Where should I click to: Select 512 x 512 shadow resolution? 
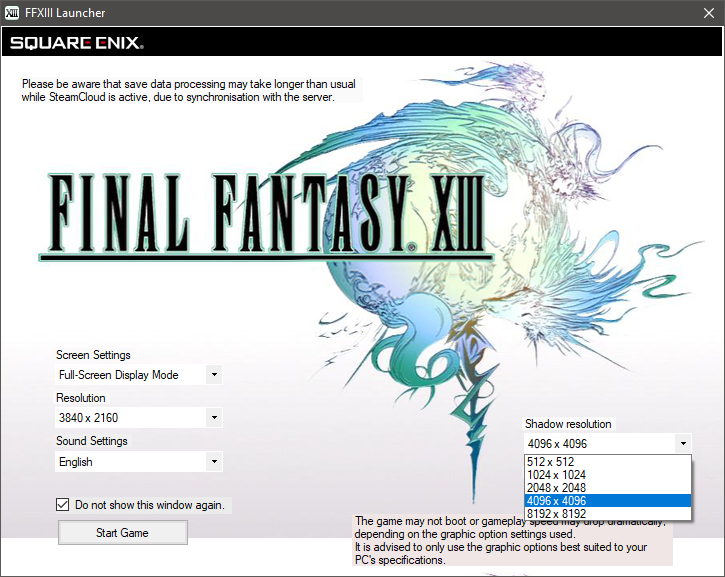pos(608,461)
